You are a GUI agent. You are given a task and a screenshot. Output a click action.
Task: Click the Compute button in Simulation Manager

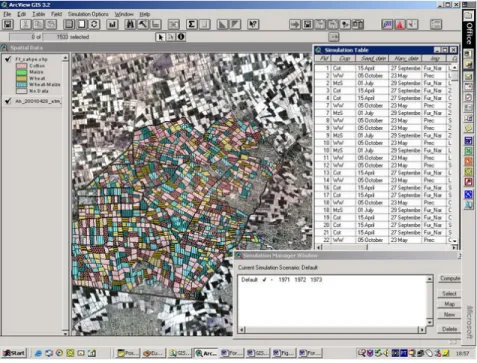click(x=449, y=278)
